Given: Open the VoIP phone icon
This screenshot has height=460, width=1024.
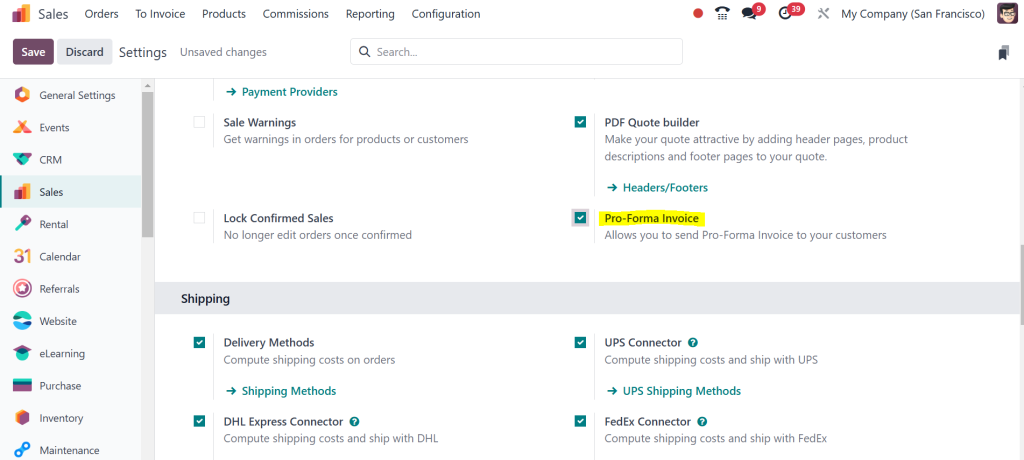Looking at the screenshot, I should point(722,14).
